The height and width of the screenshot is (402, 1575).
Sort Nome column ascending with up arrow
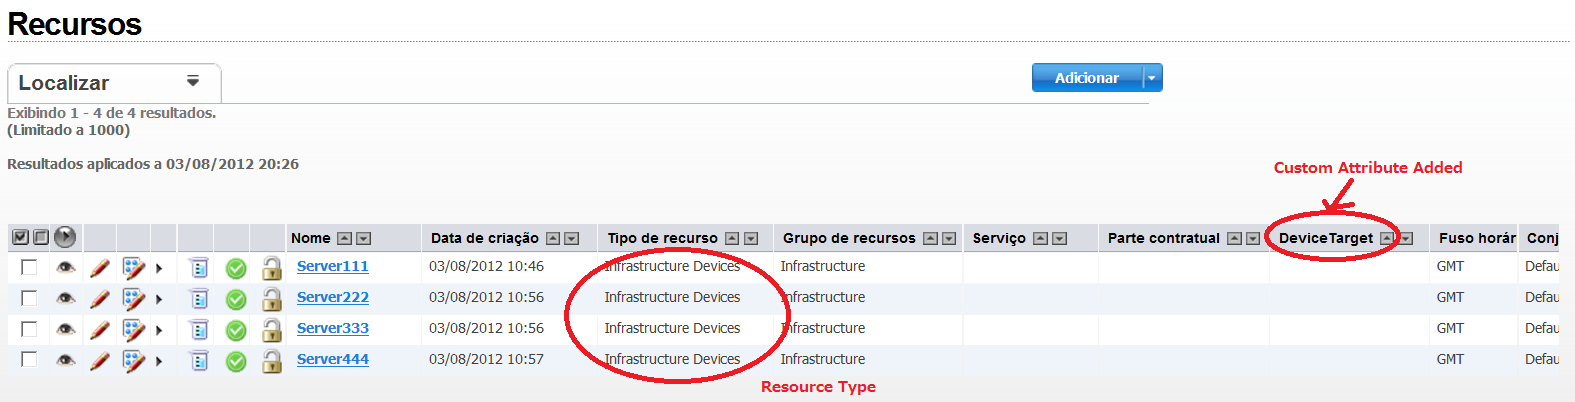pyautogui.click(x=344, y=239)
